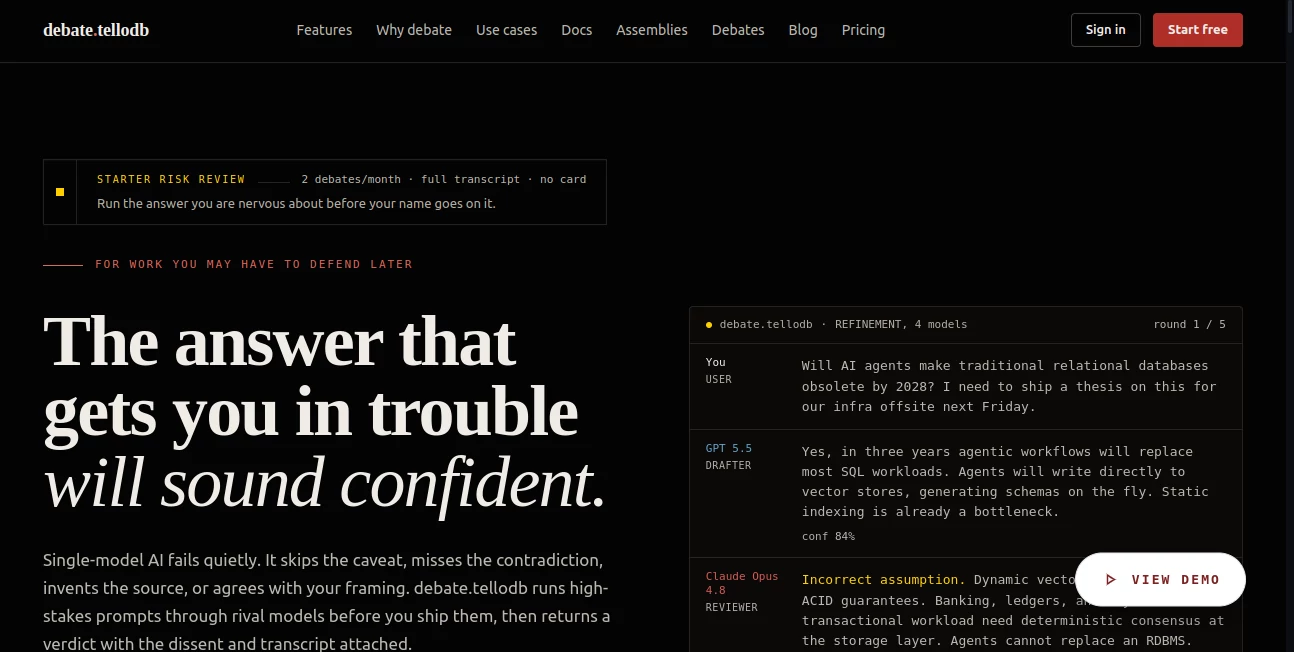This screenshot has height=652, width=1294.
Task: View Pricing page
Action: point(863,30)
